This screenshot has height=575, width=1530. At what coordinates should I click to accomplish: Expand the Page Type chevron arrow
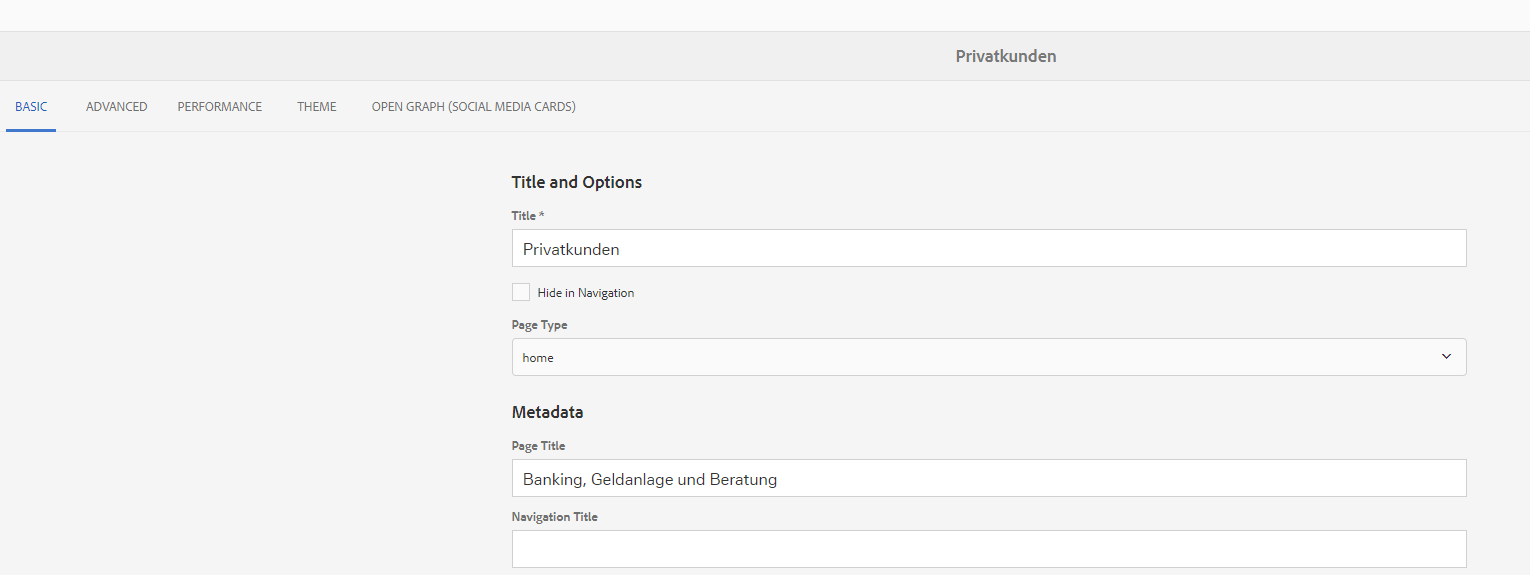[1446, 357]
